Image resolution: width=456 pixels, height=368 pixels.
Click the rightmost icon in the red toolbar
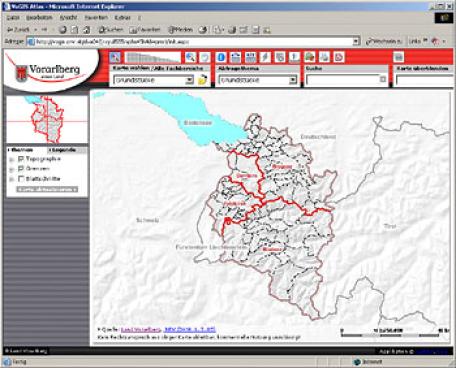coord(399,57)
